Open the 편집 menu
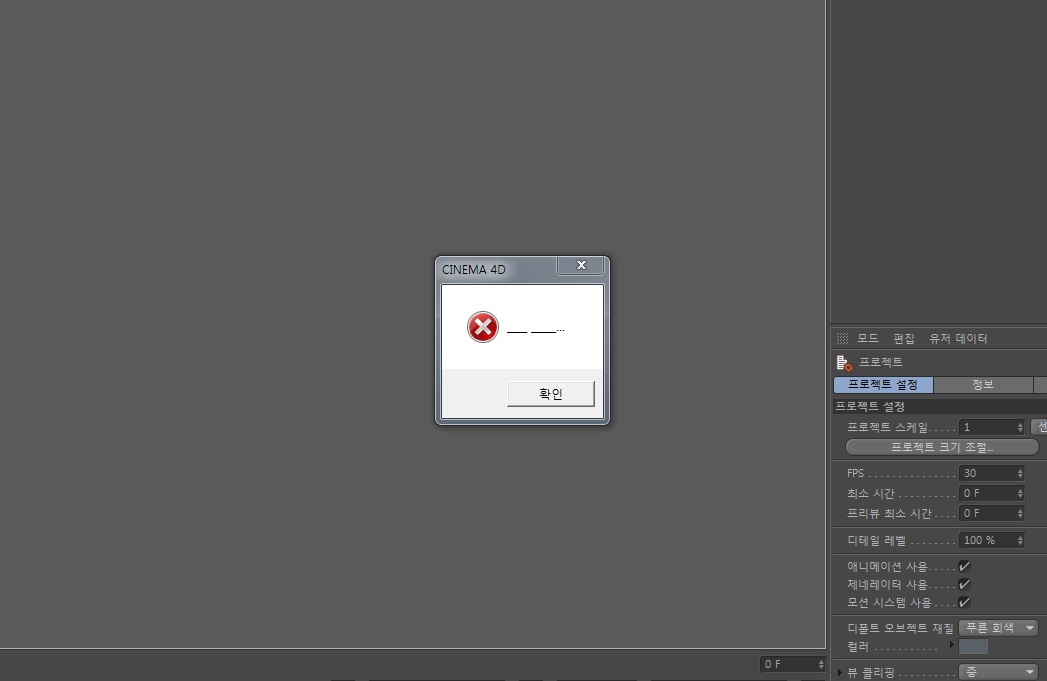The image size is (1047, 681). point(903,338)
